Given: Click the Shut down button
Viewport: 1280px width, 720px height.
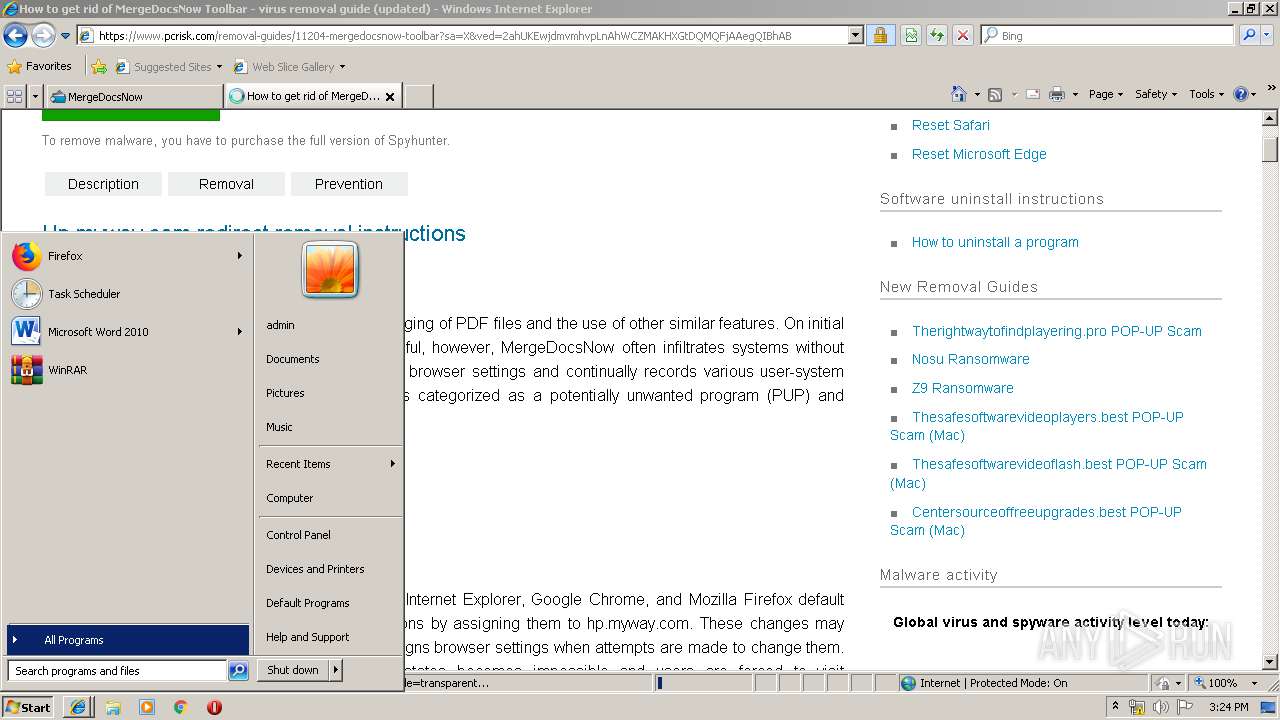Looking at the screenshot, I should [293, 670].
